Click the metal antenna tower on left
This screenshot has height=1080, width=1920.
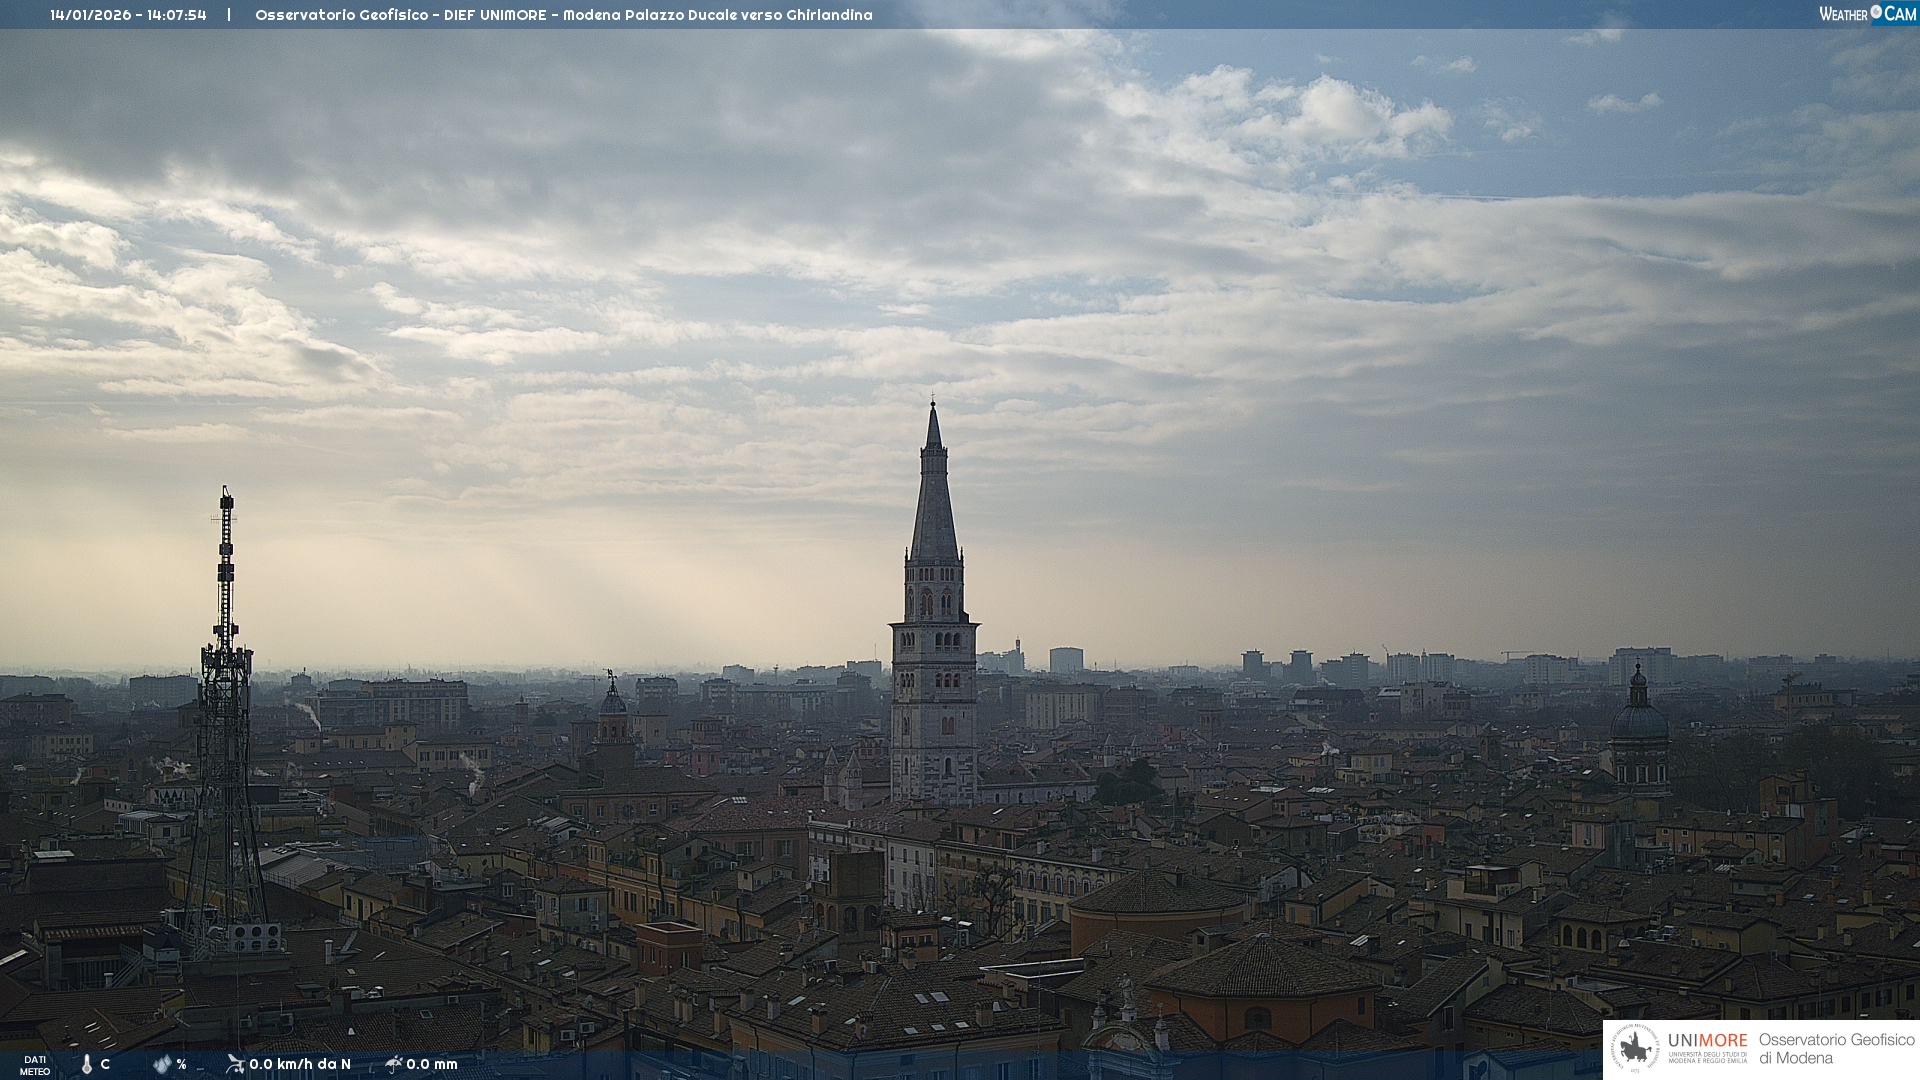coord(226,700)
